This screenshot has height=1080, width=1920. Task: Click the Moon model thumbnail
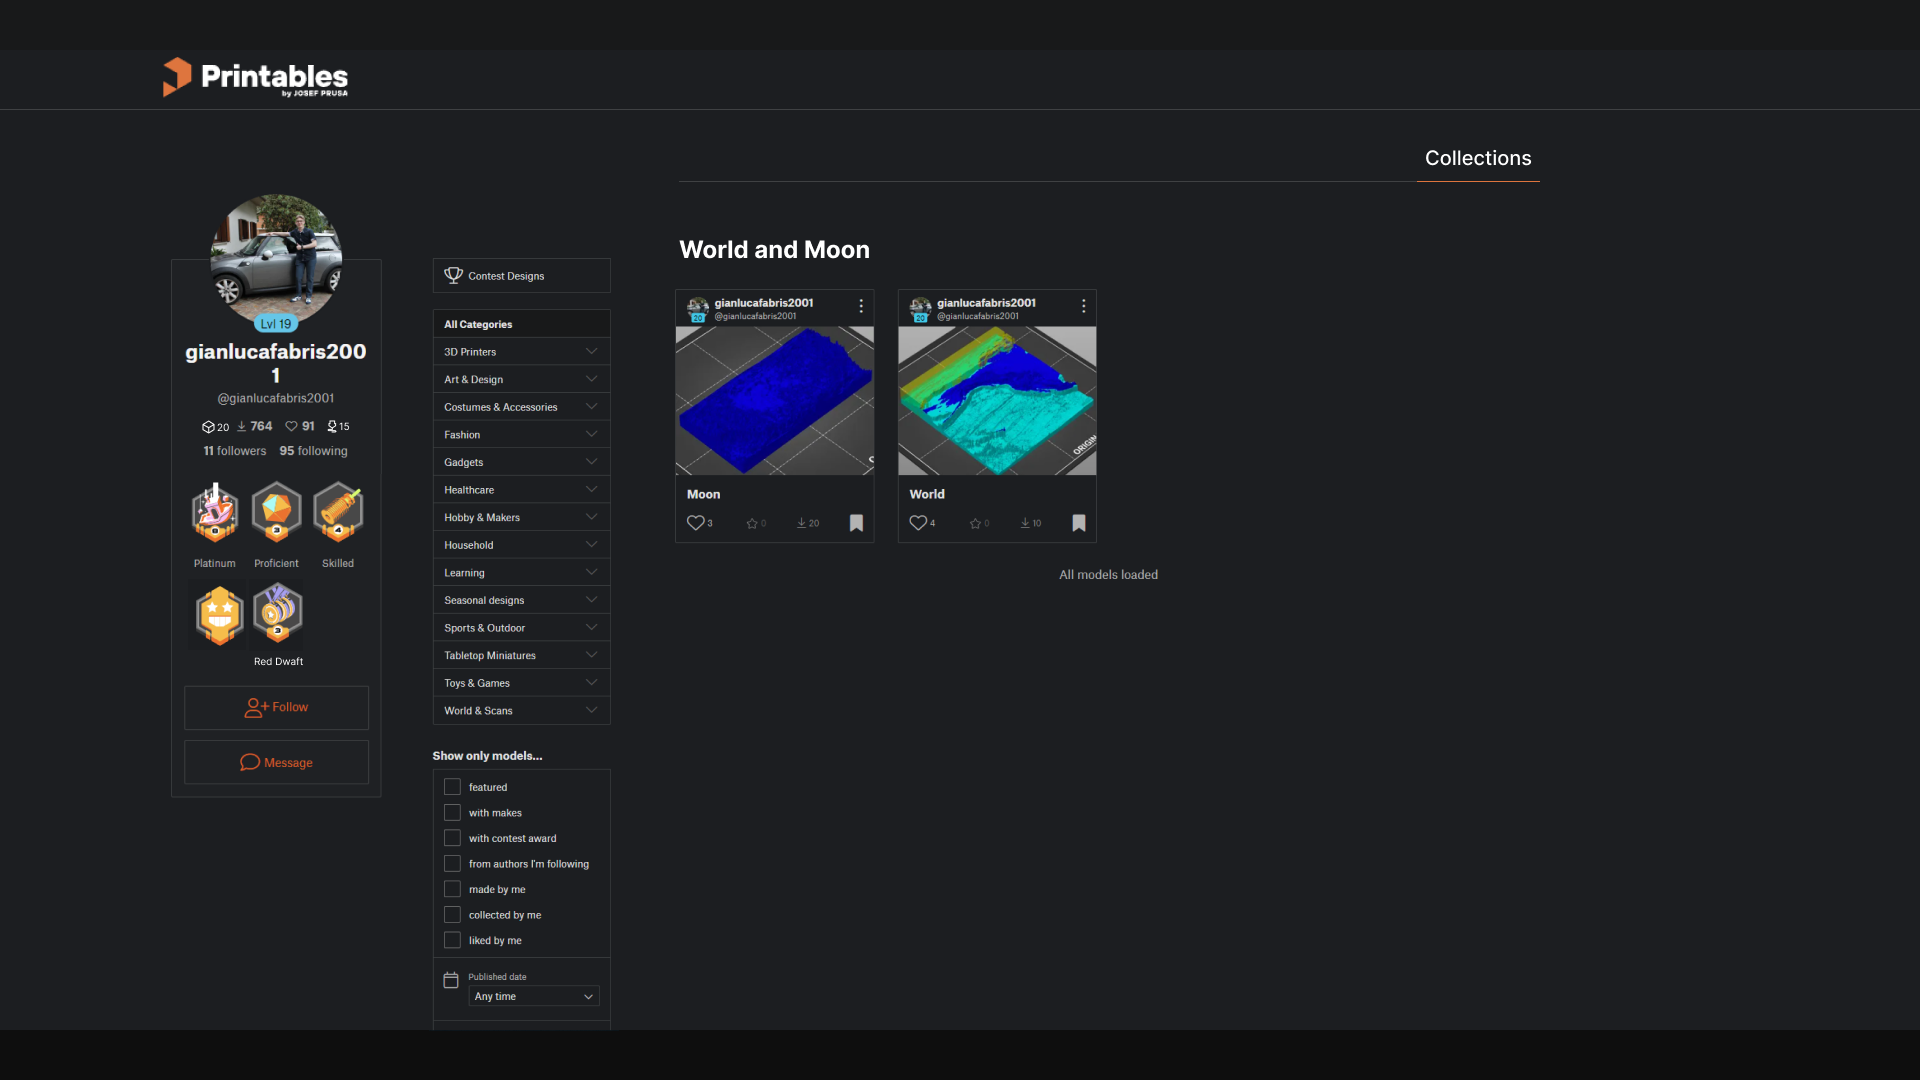[x=774, y=400]
